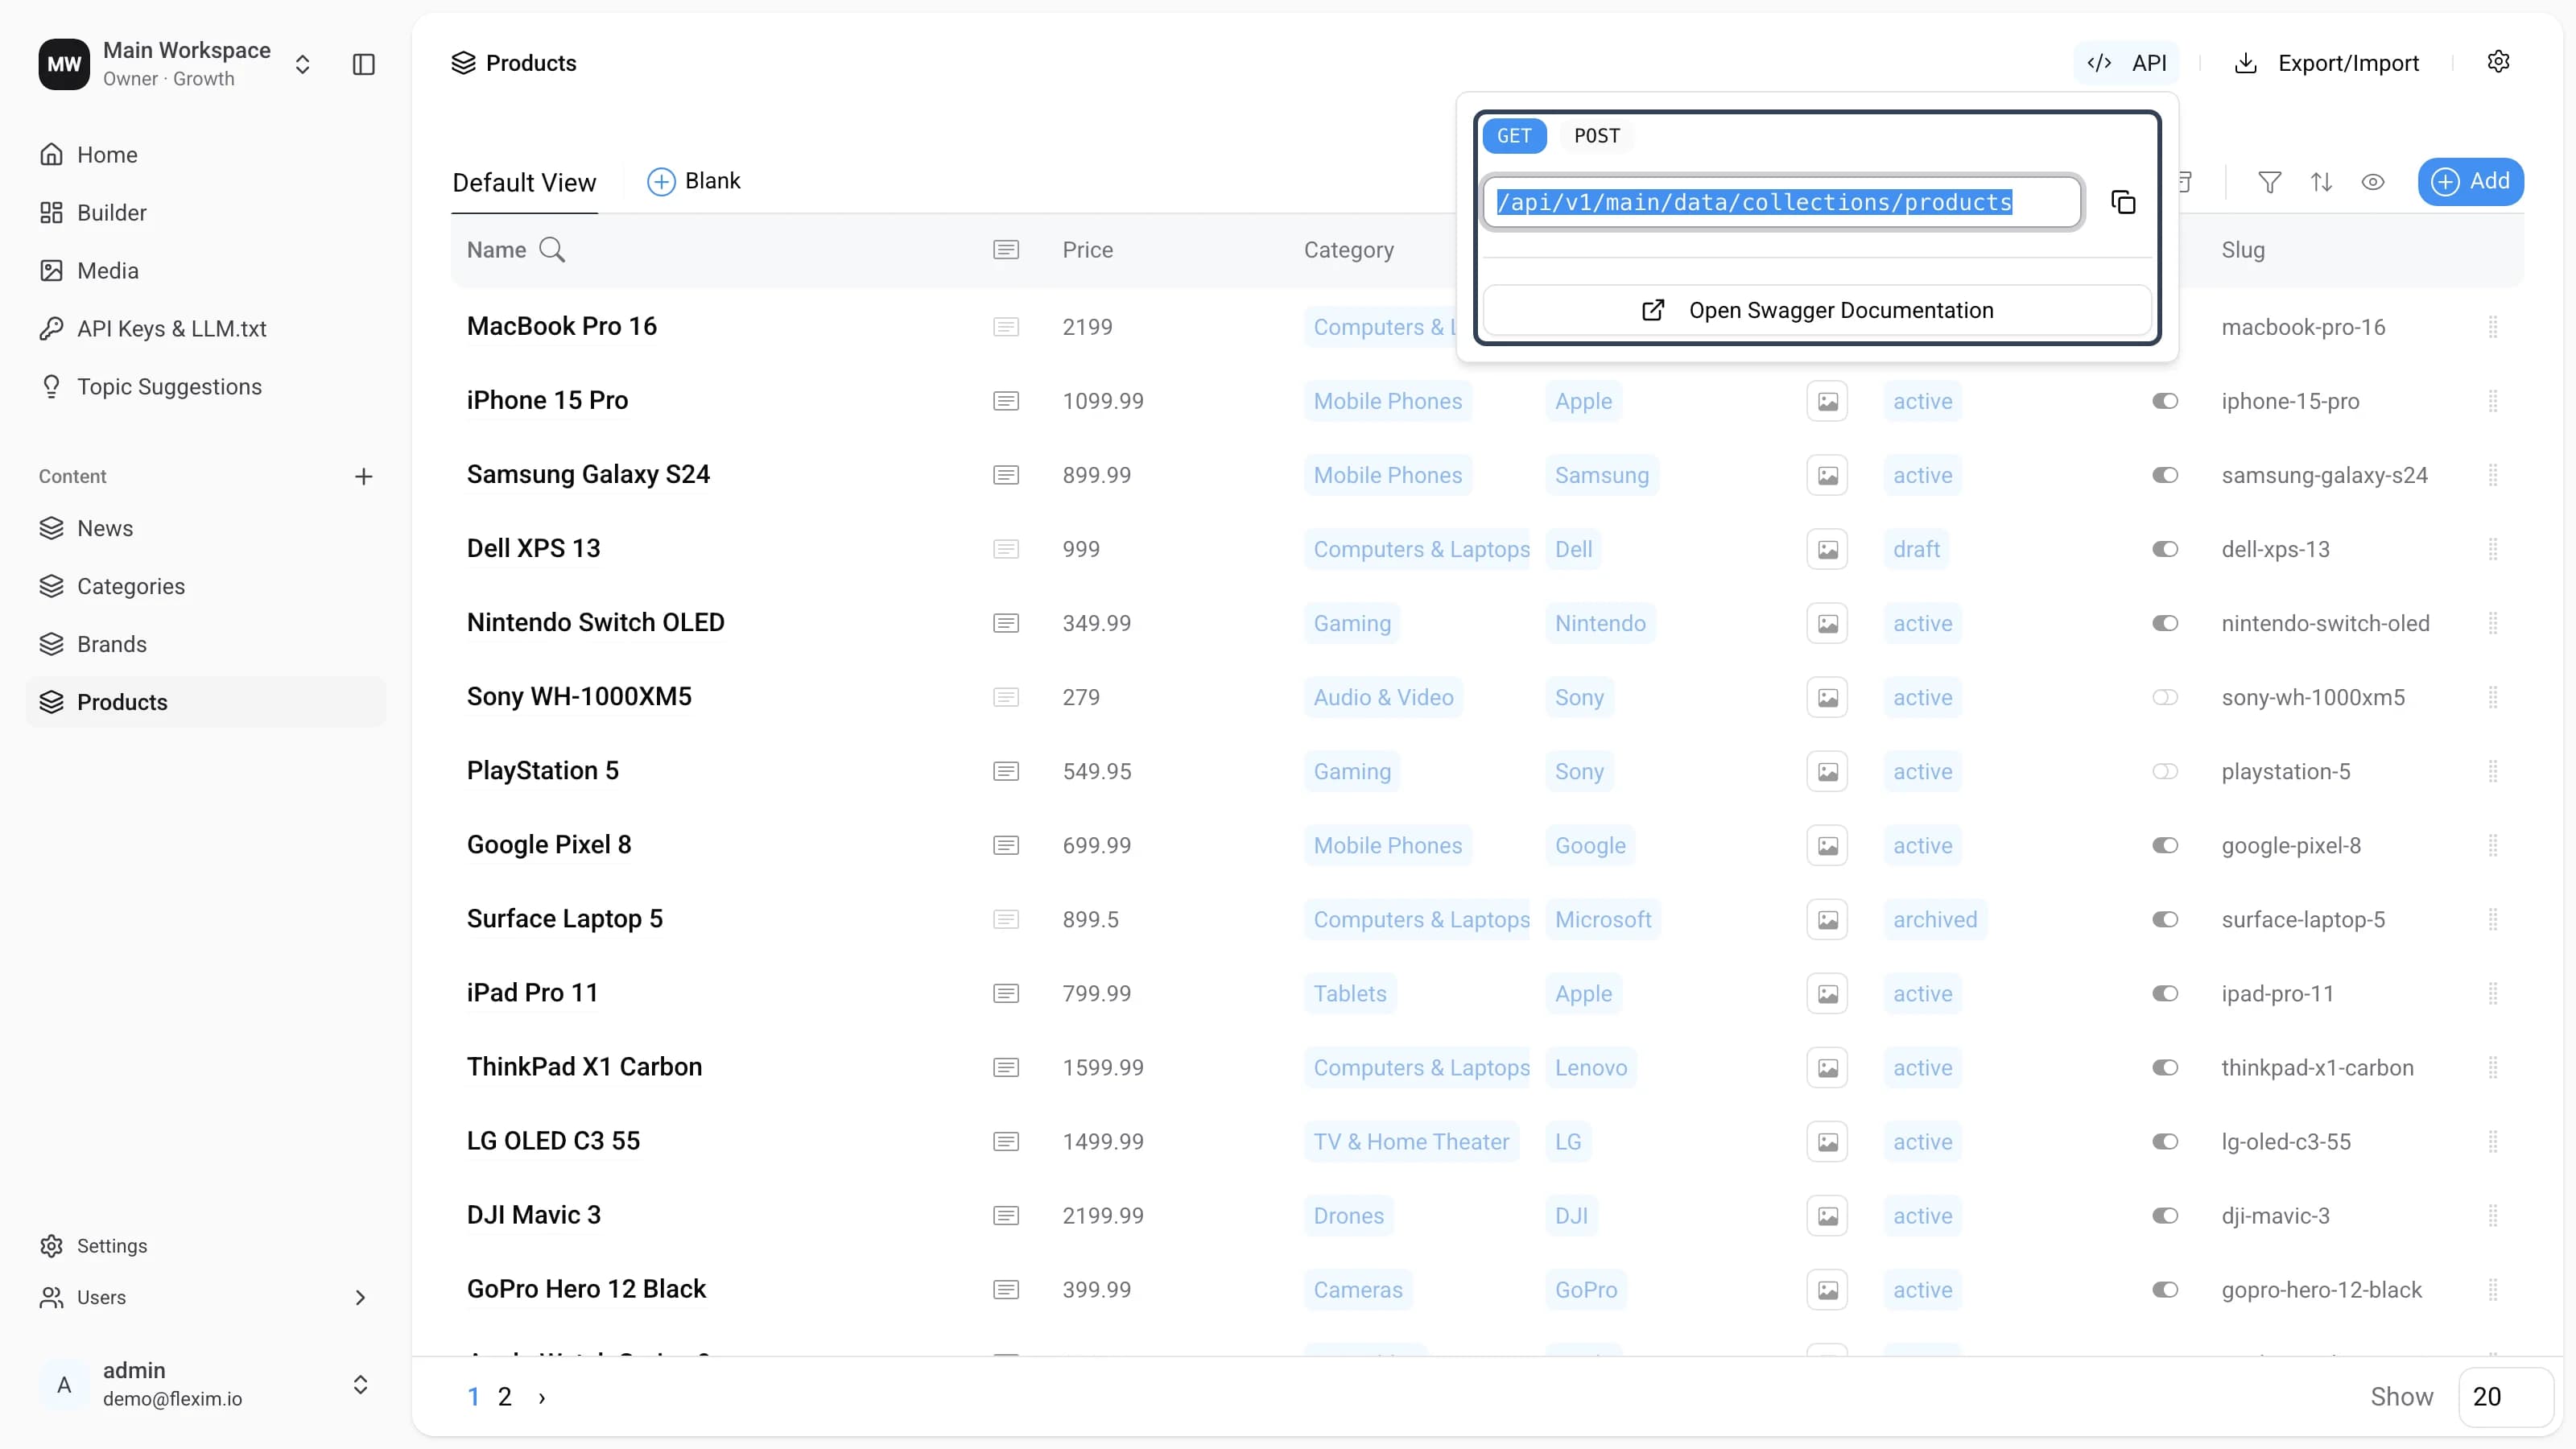Open Samsung Galaxy S24 image preview
The image size is (2576, 1449).
tap(1827, 475)
